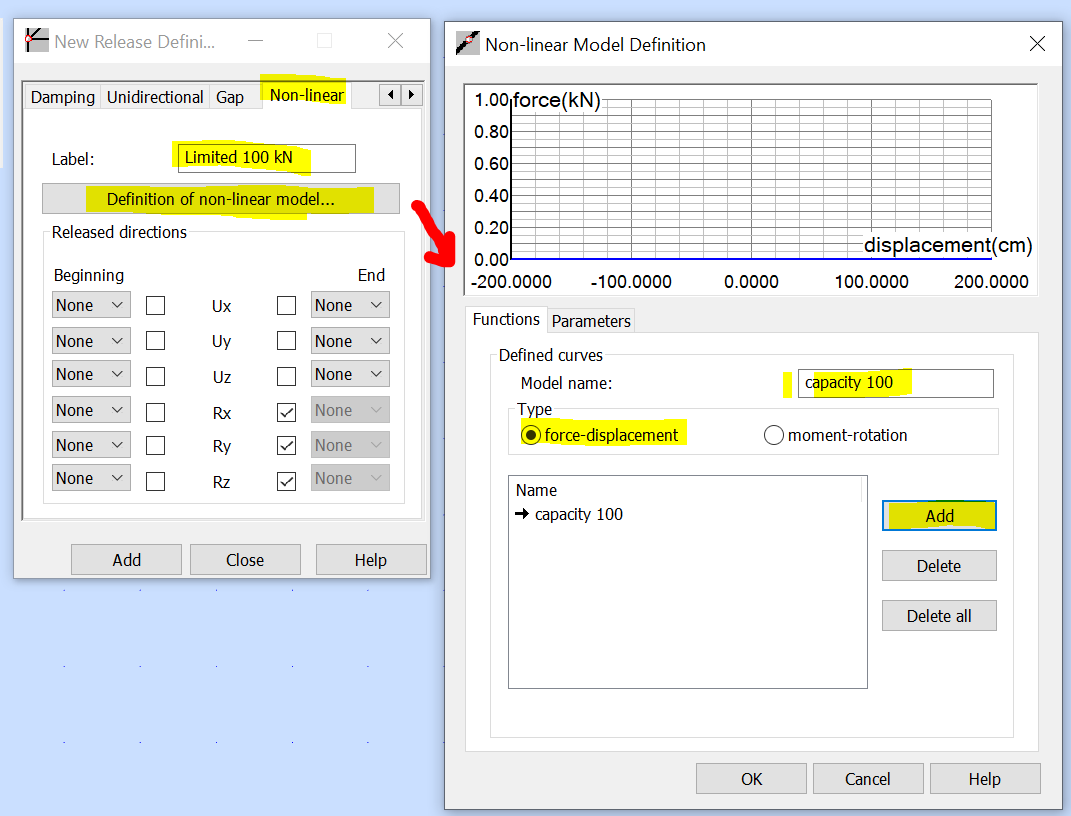The width and height of the screenshot is (1071, 816).
Task: Uncheck the Rx end release checkbox
Action: click(x=286, y=409)
